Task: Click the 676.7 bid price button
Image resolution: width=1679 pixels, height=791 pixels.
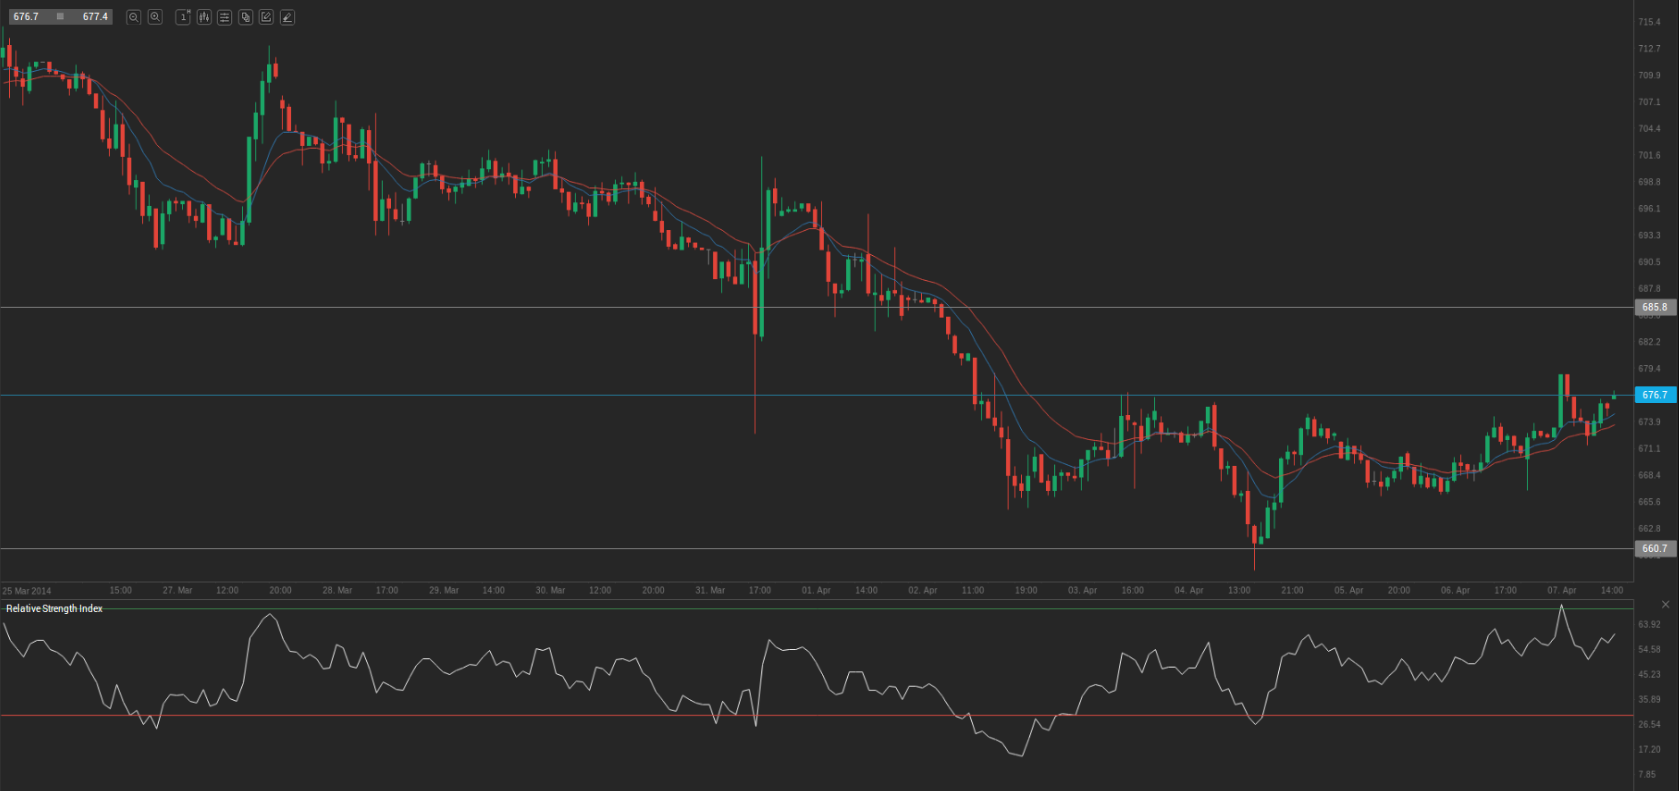Action: (26, 17)
